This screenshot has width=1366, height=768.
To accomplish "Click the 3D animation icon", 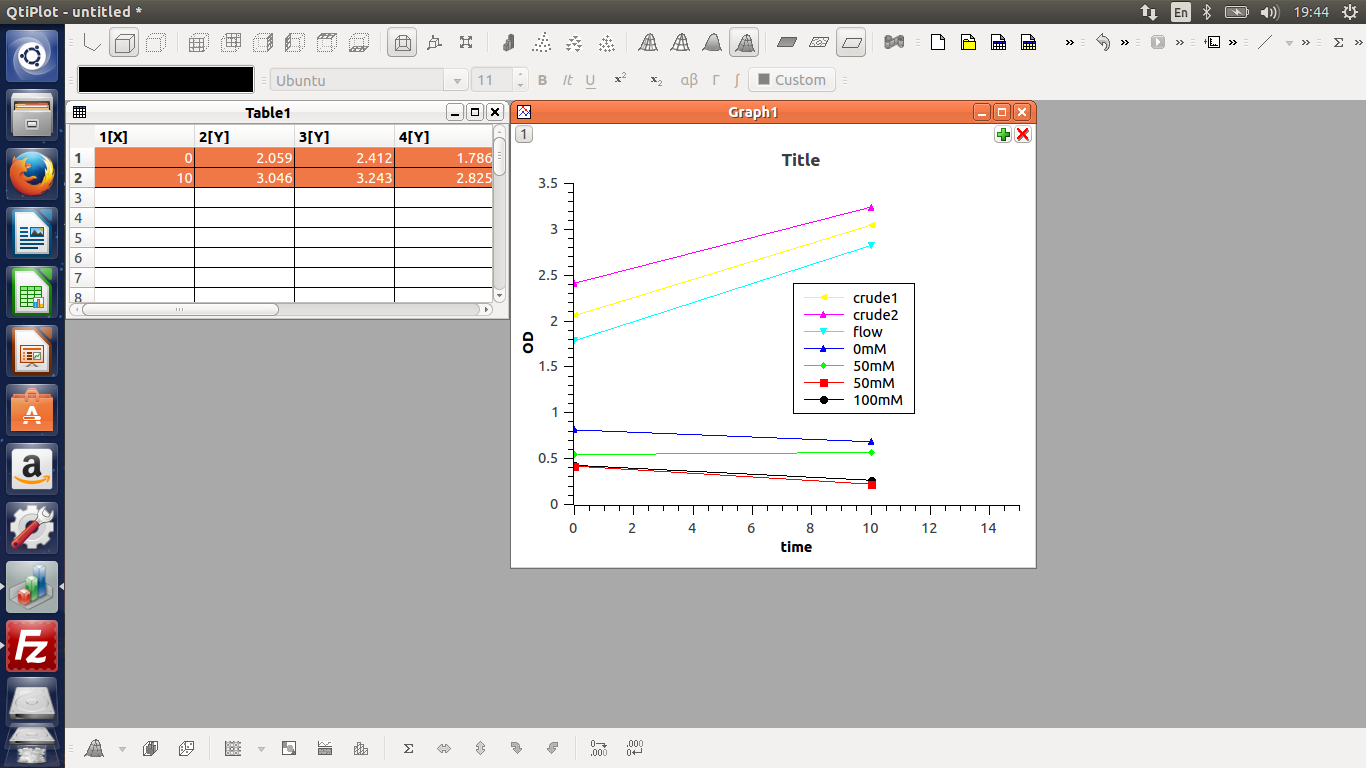I will tap(894, 43).
